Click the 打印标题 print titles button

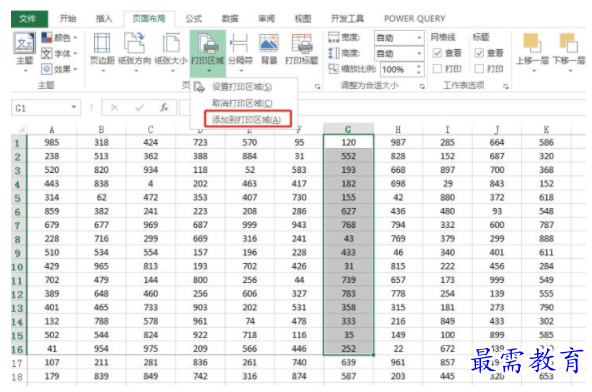301,49
